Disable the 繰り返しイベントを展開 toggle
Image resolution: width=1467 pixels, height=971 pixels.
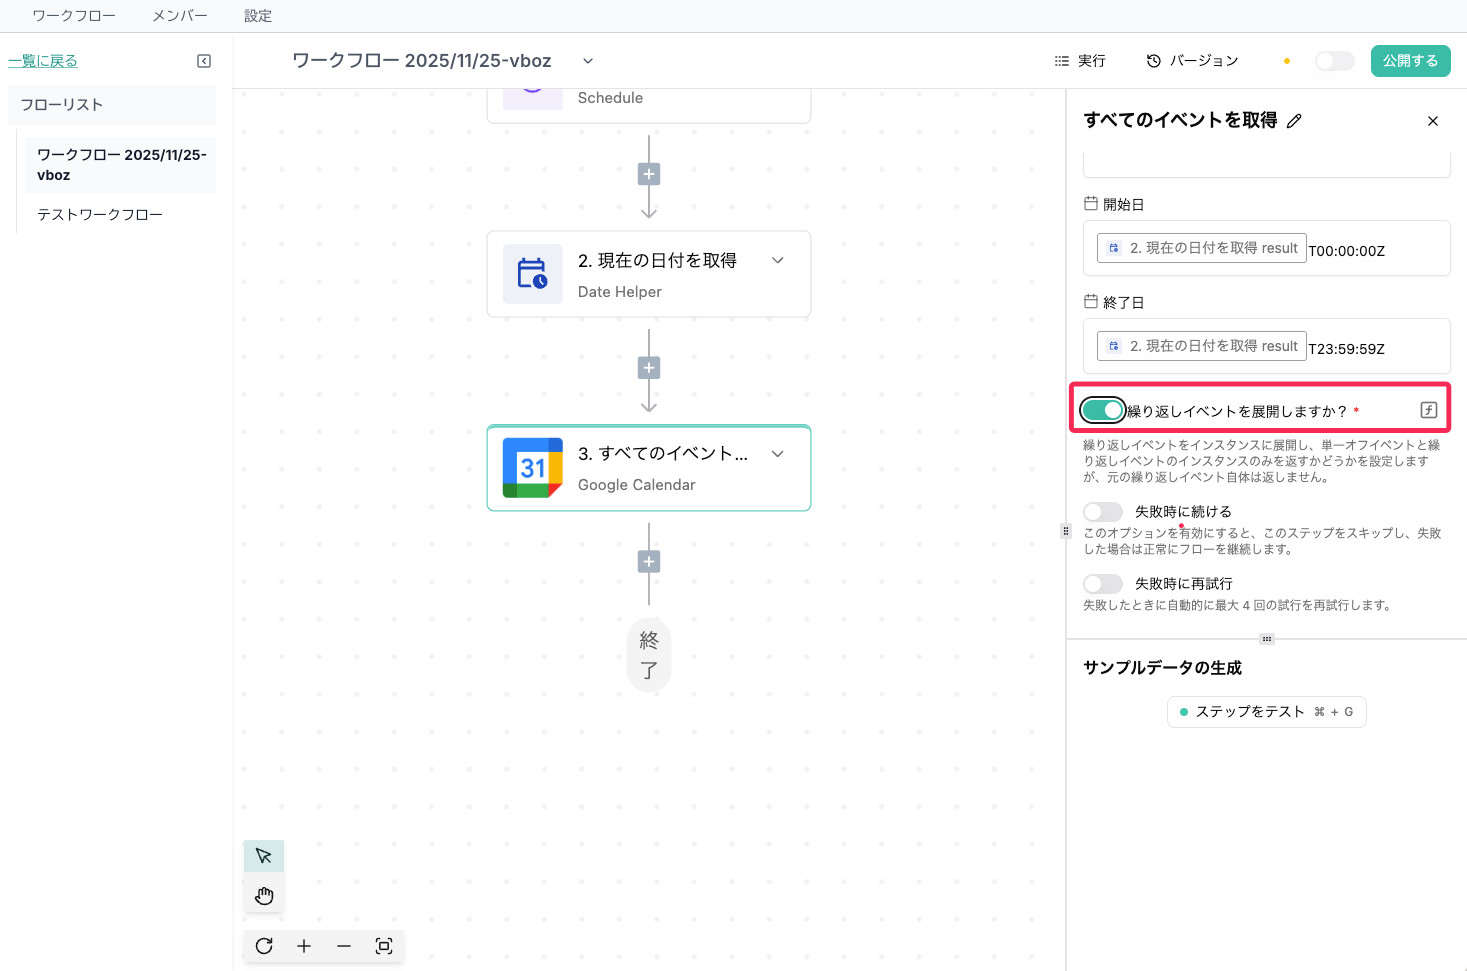[1103, 410]
